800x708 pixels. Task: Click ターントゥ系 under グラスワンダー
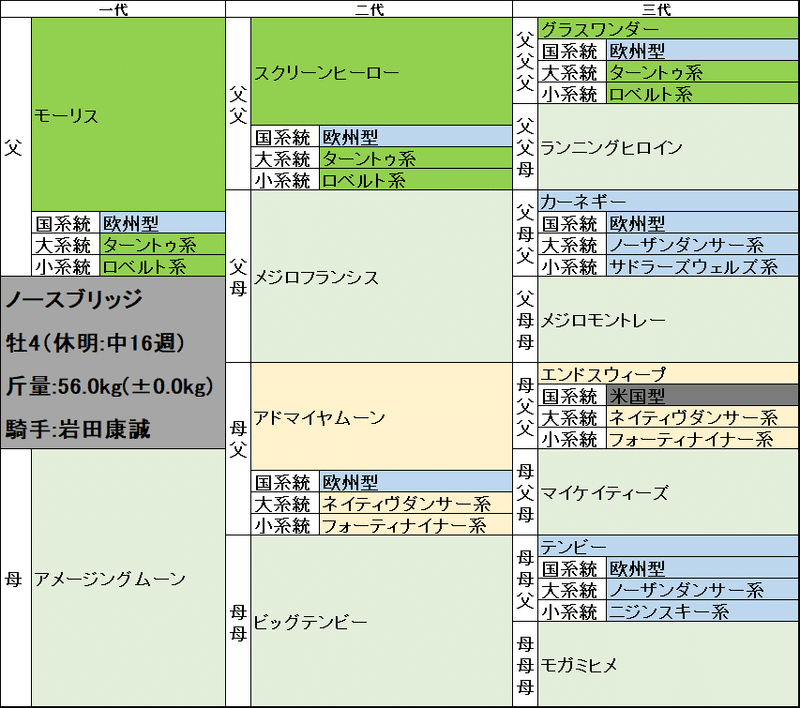click(x=703, y=72)
